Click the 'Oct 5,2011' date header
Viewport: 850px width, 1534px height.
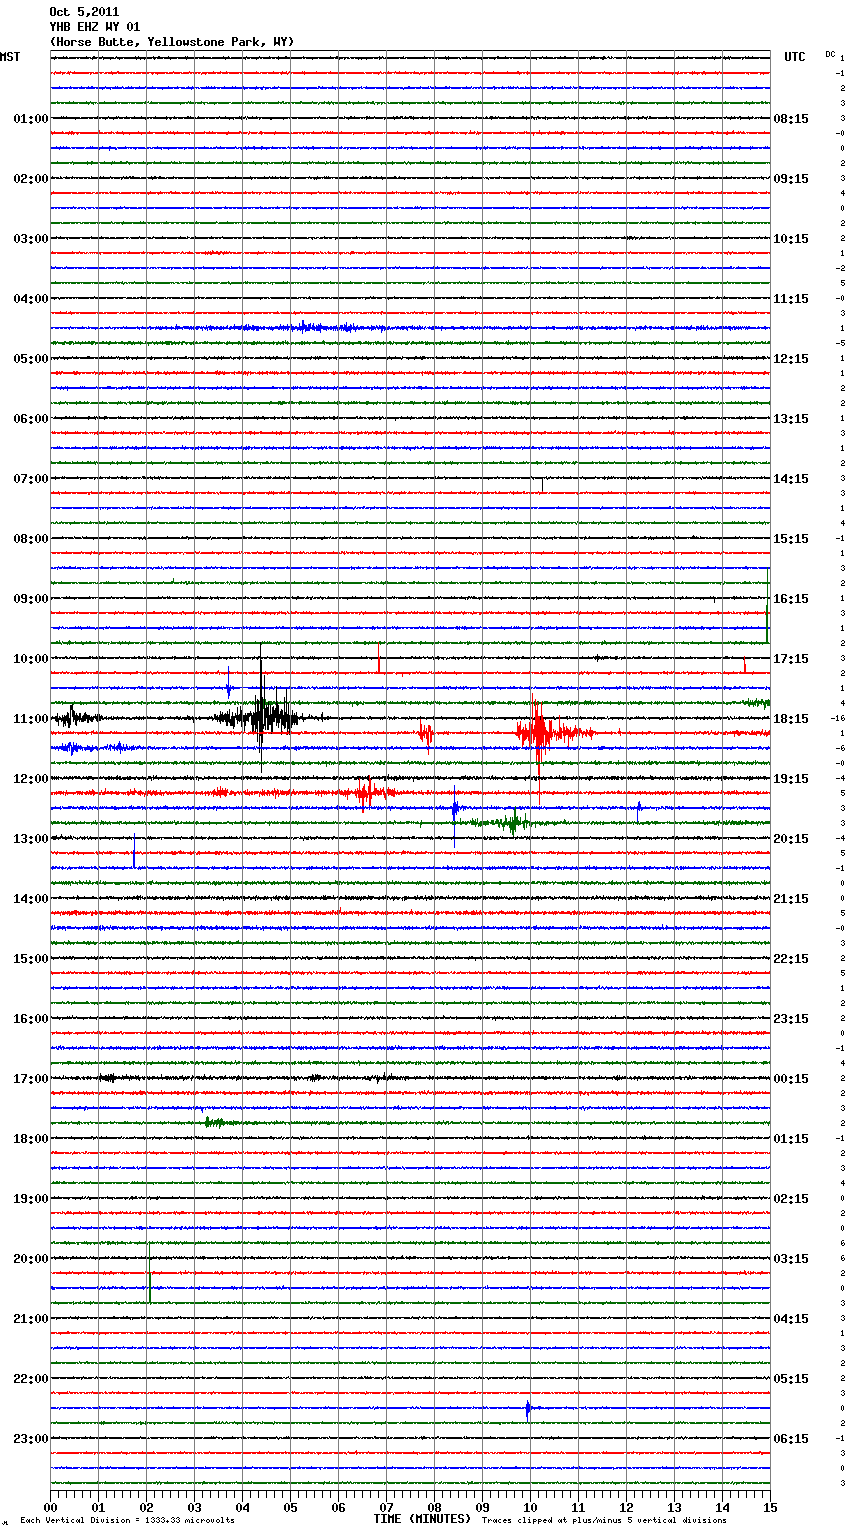(84, 12)
